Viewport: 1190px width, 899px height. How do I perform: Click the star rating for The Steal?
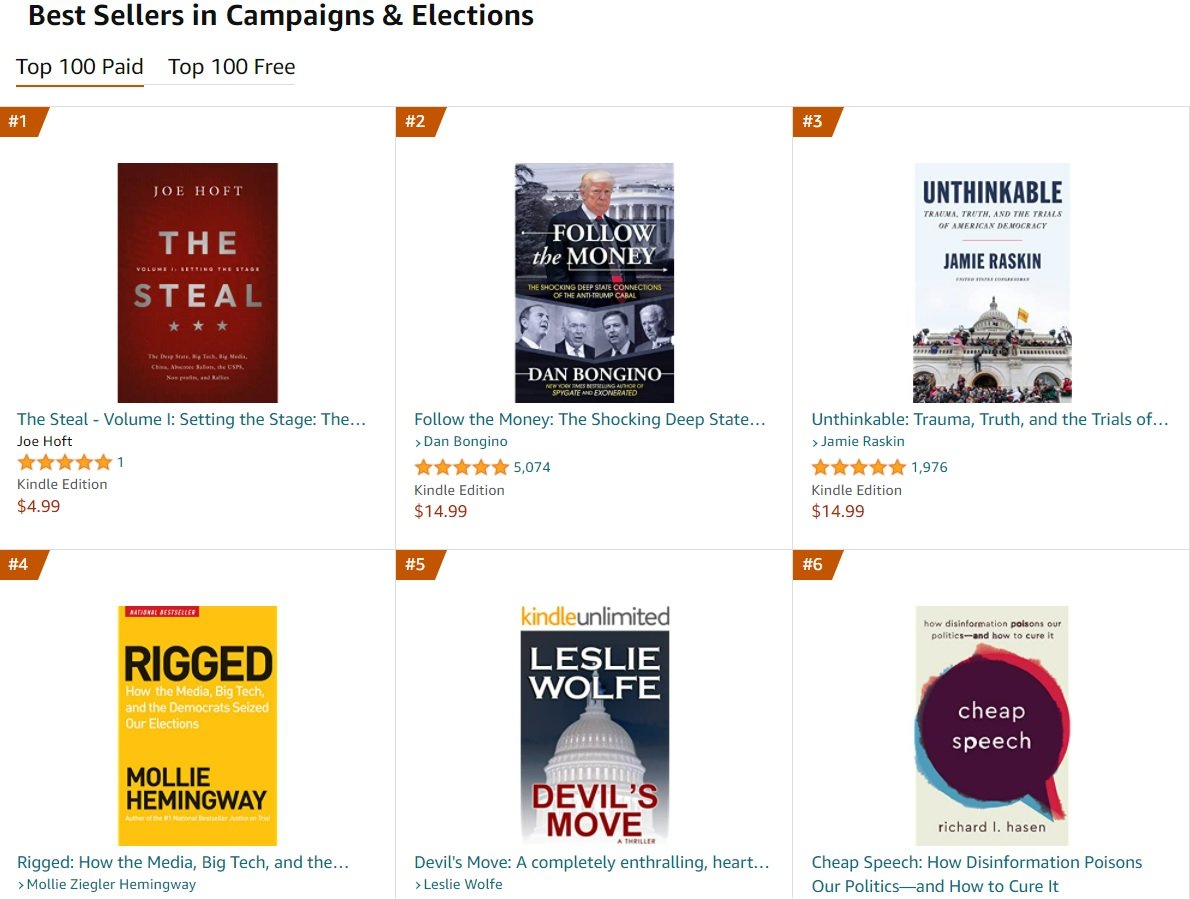click(x=65, y=462)
